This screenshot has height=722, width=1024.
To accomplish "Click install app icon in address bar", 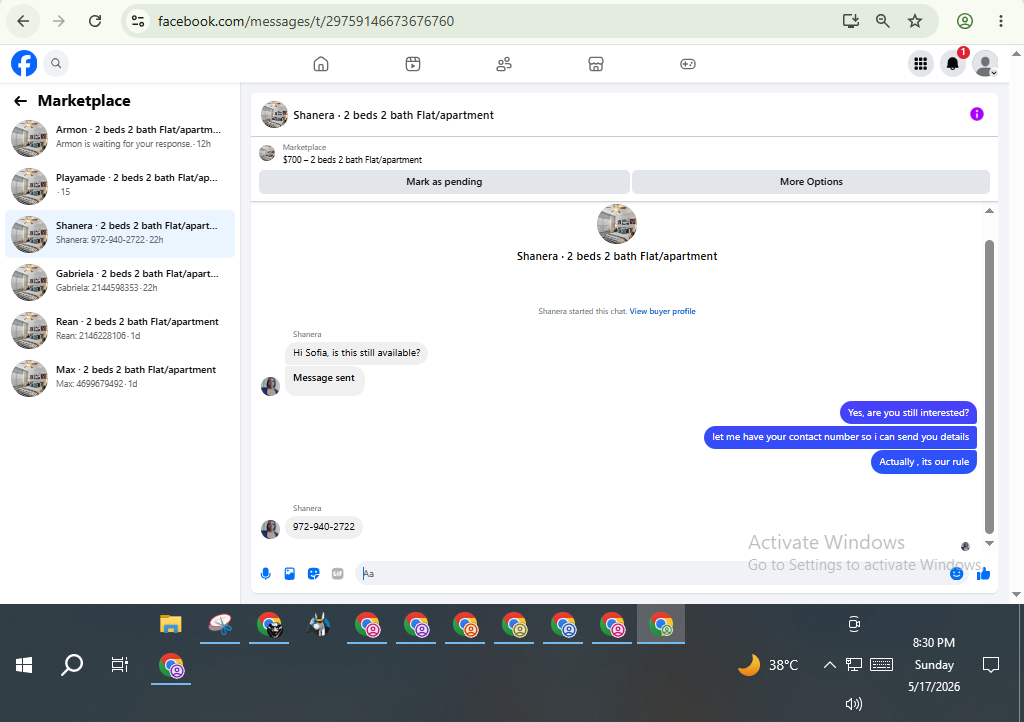I will pos(851,21).
